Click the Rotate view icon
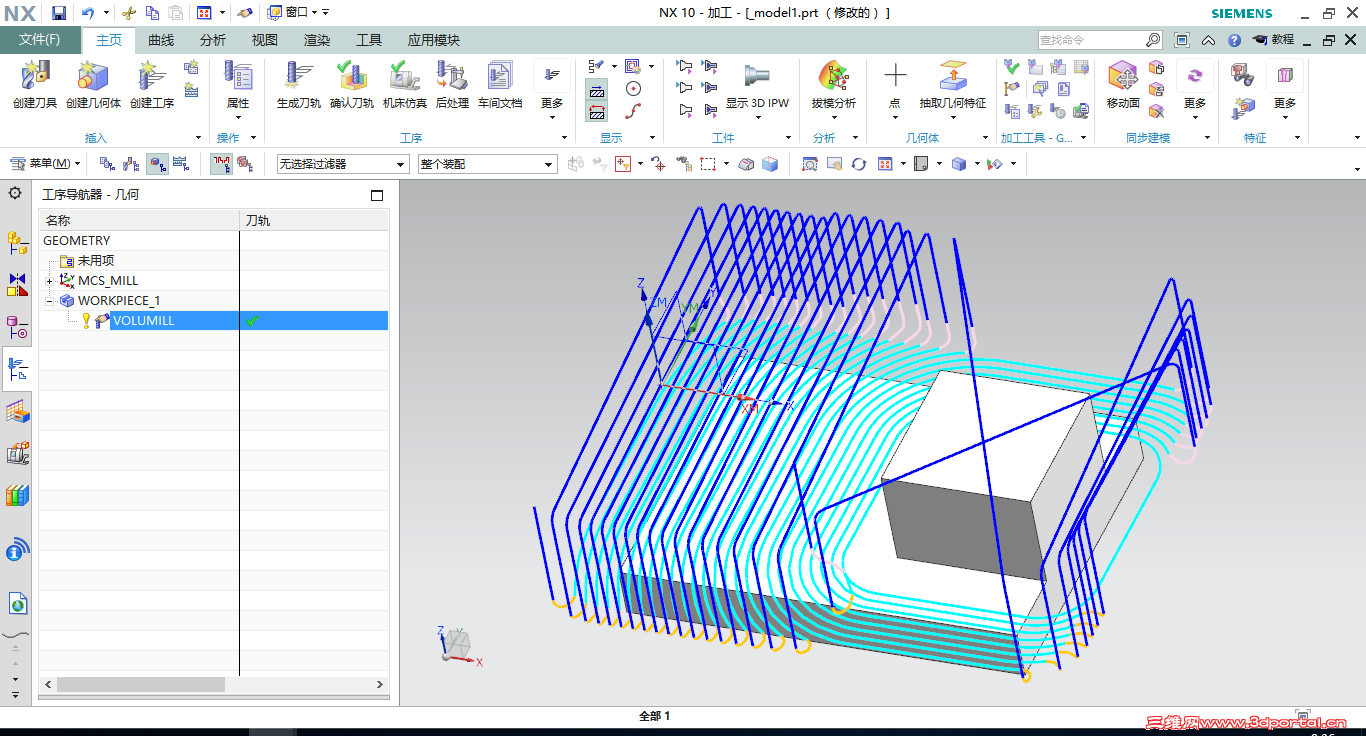 pos(858,164)
